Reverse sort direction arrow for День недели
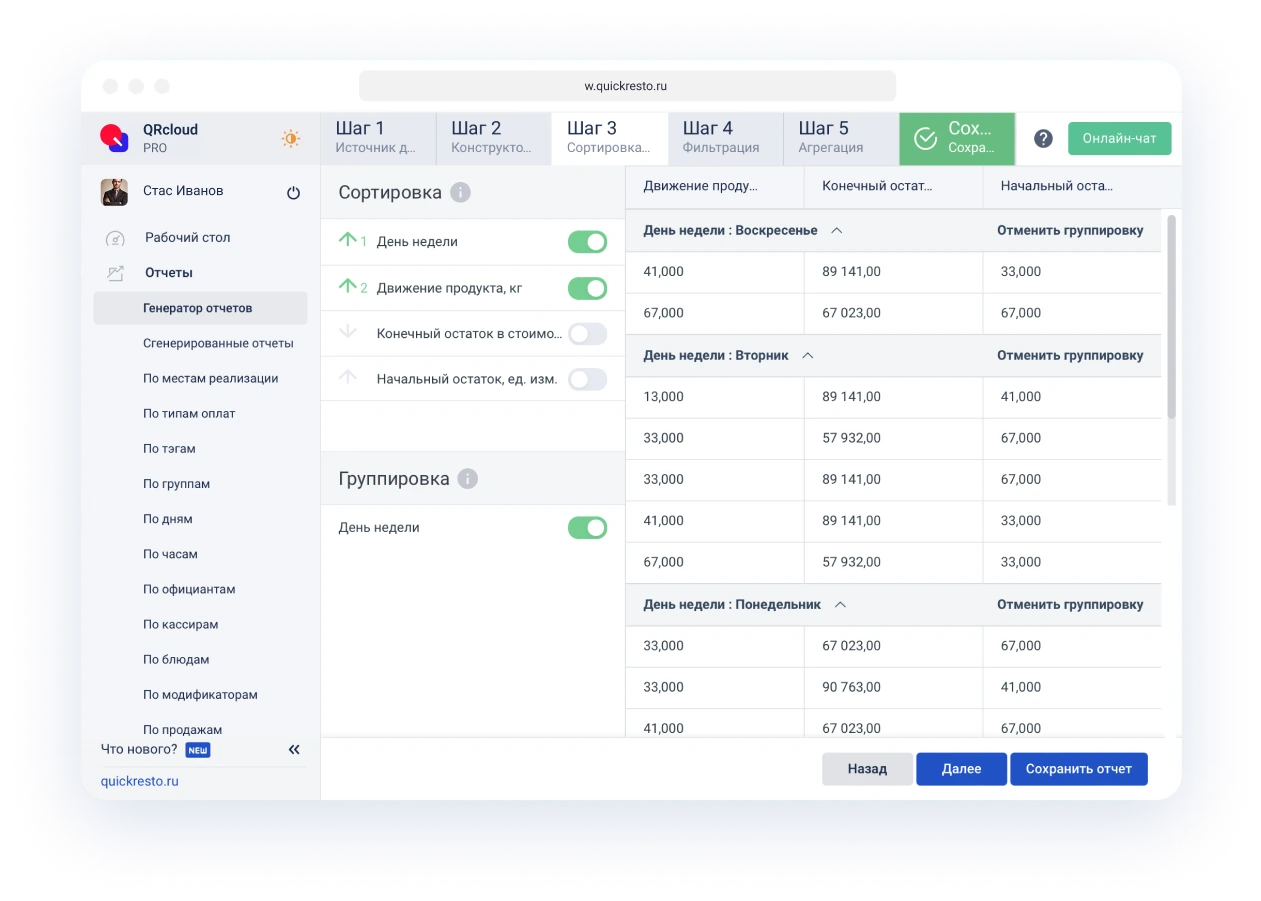The height and width of the screenshot is (901, 1261). click(346, 241)
